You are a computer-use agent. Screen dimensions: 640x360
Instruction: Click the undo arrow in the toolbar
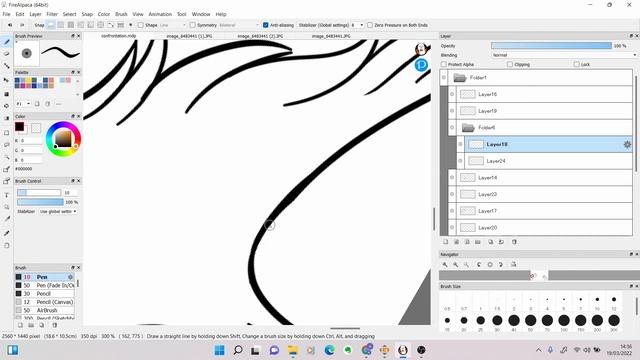(10, 25)
